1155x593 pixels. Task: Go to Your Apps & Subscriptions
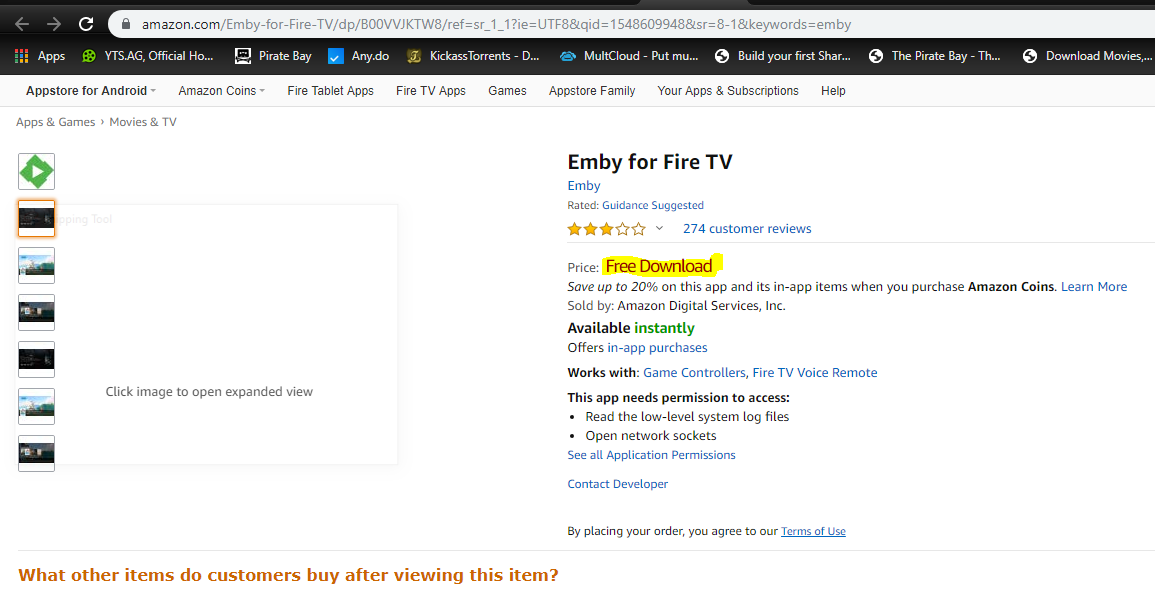point(728,91)
